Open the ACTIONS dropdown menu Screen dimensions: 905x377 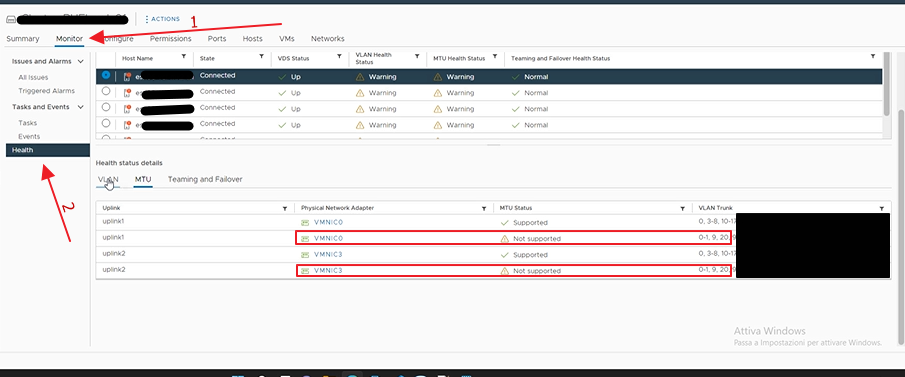[x=162, y=19]
